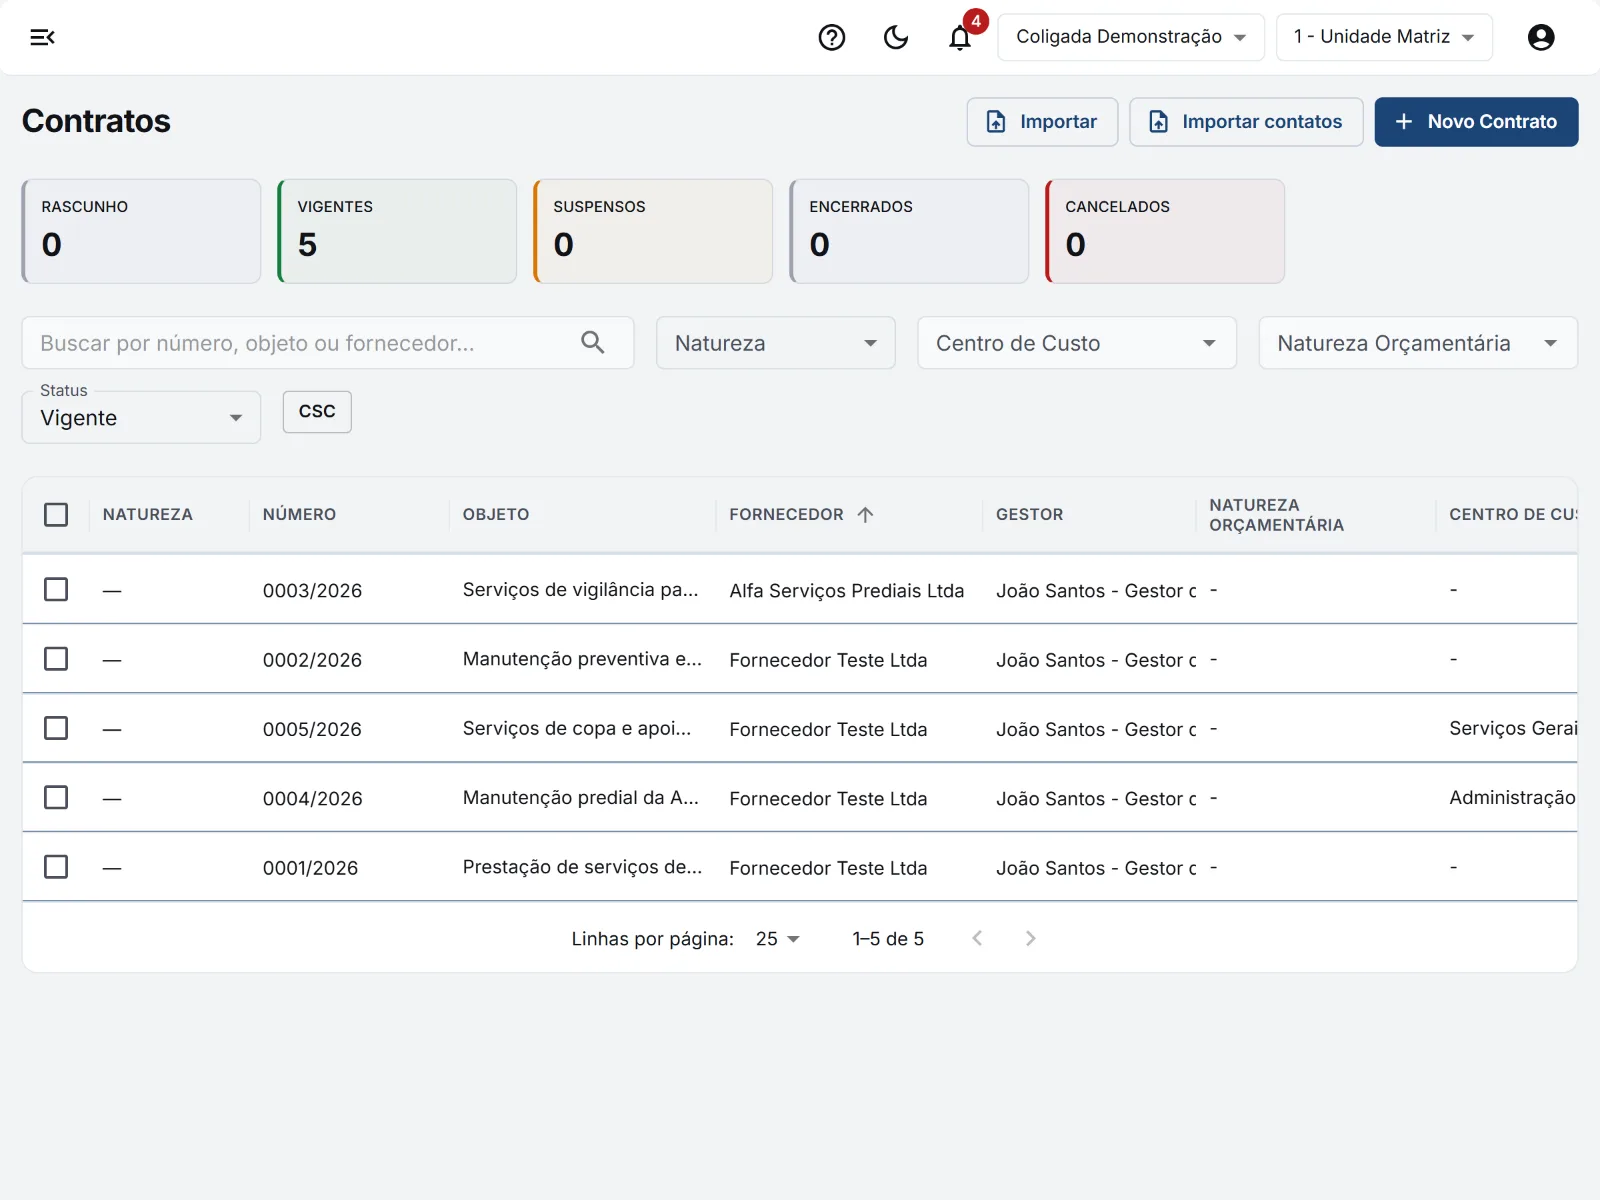Toggle dark mode moon icon
Screen dimensions: 1600x1200
pyautogui.click(x=896, y=37)
